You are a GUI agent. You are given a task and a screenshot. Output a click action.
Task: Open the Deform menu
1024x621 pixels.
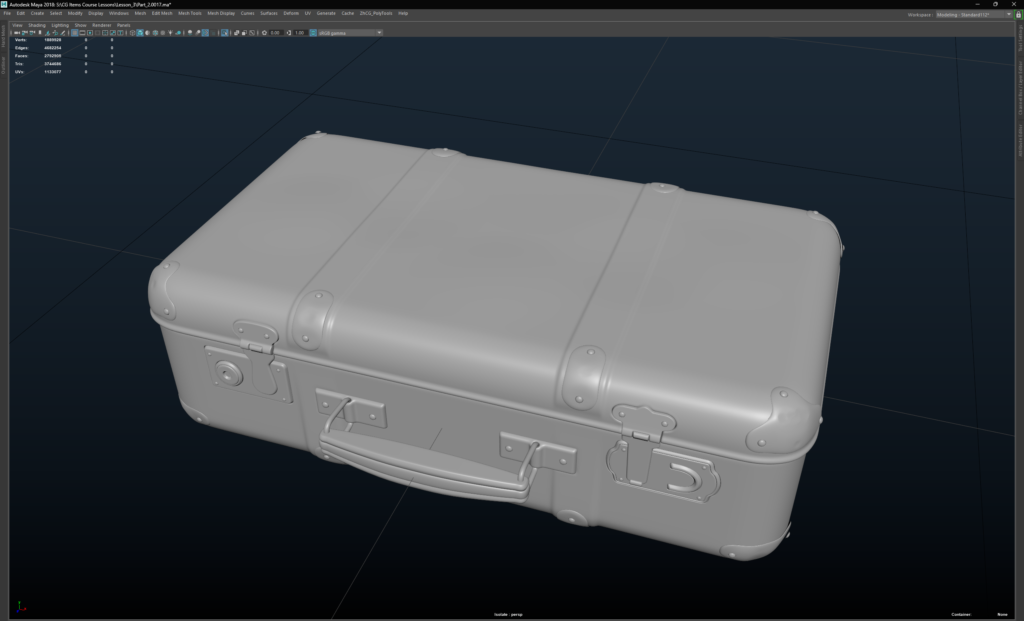(x=291, y=13)
